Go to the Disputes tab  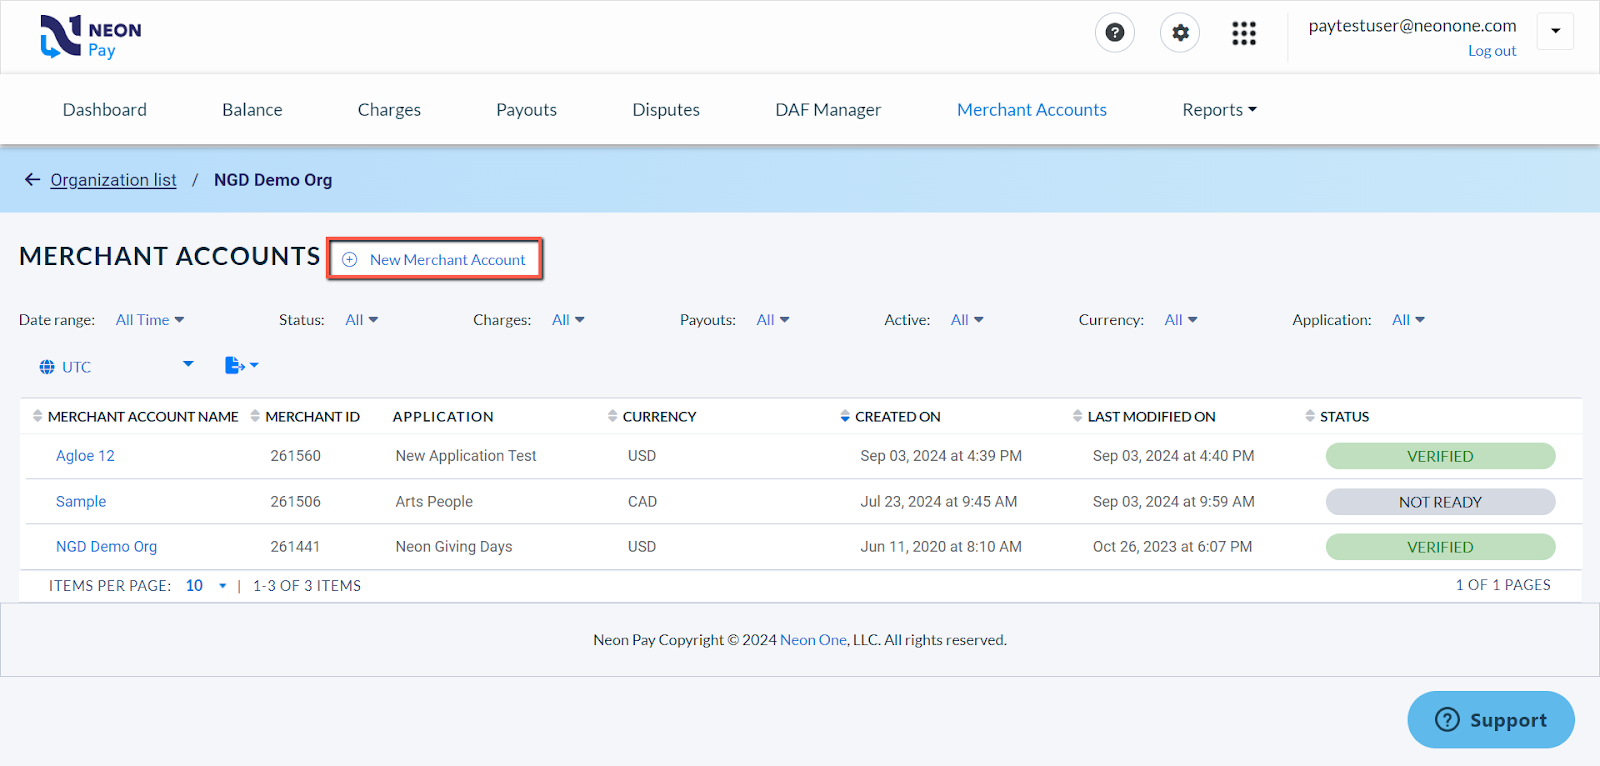click(666, 110)
